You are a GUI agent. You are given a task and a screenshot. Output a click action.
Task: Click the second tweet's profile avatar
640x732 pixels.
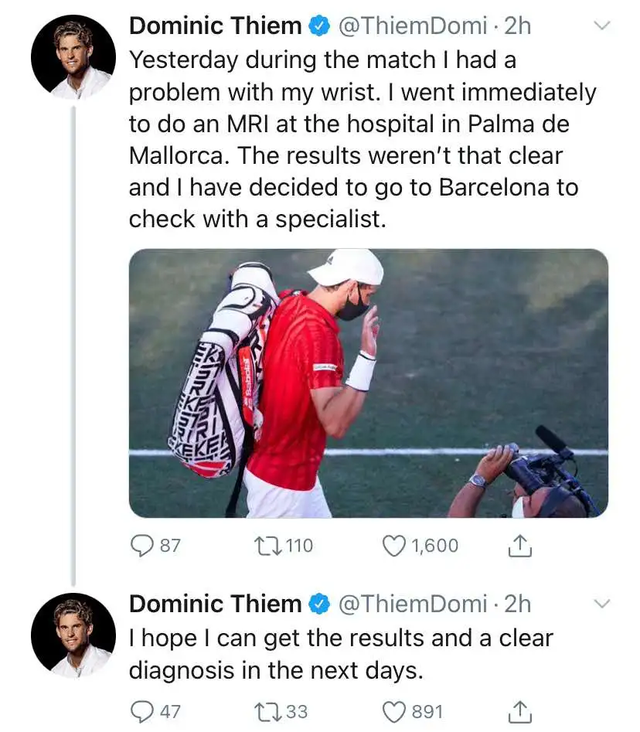(x=74, y=634)
